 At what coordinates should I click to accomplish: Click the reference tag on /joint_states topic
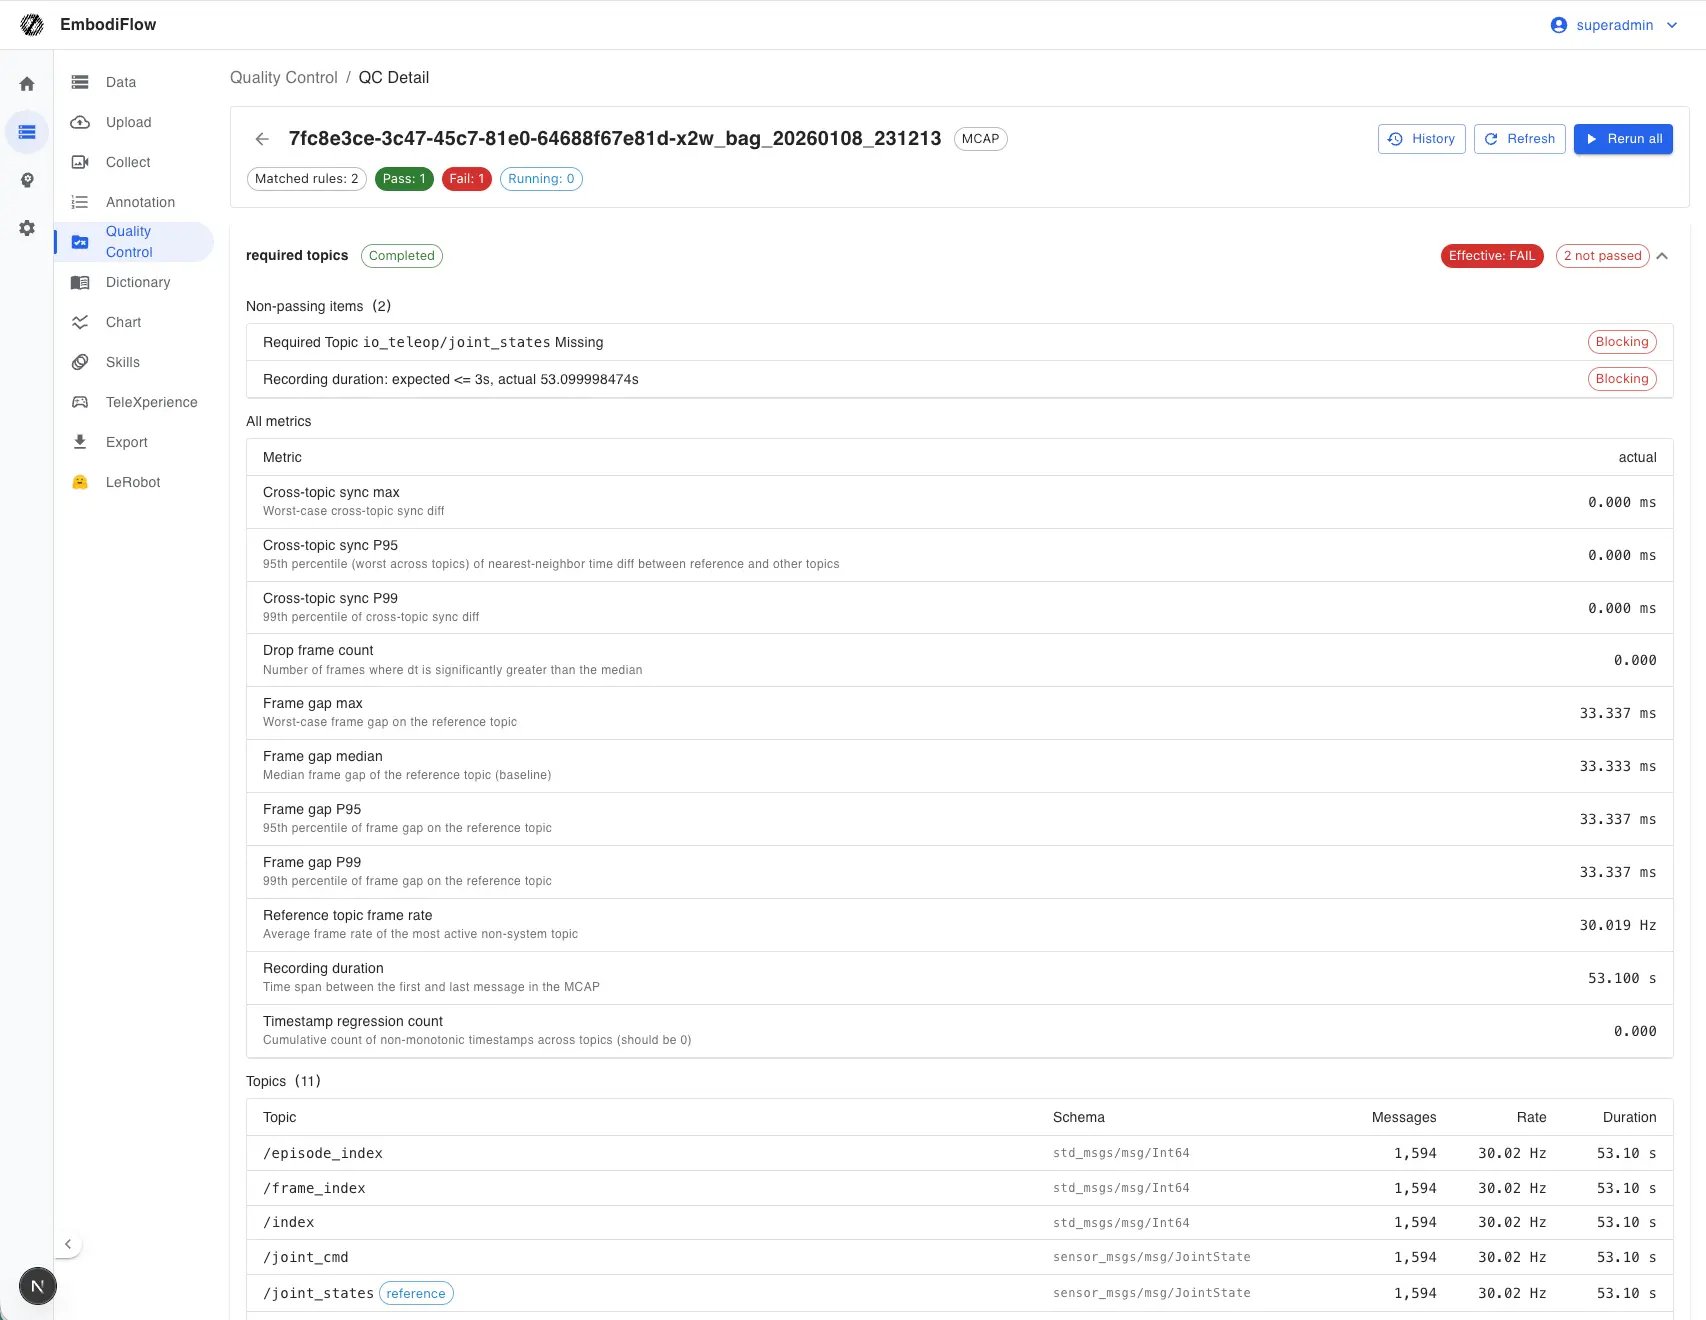[x=416, y=1293]
